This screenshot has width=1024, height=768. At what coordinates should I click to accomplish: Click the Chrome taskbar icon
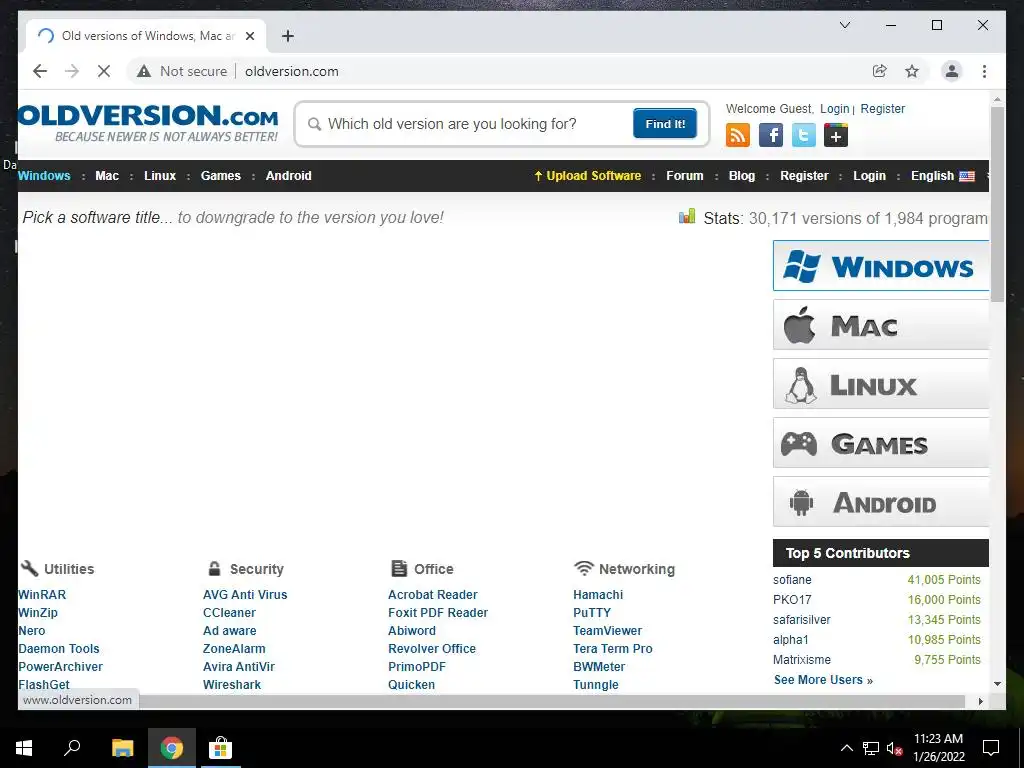[172, 748]
